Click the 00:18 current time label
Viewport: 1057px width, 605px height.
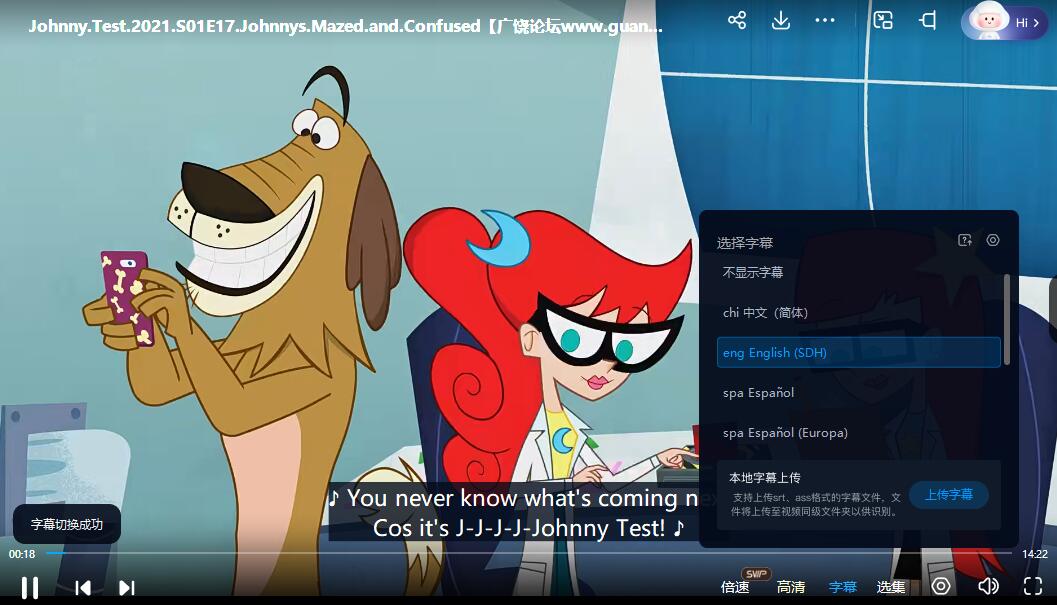(x=22, y=554)
